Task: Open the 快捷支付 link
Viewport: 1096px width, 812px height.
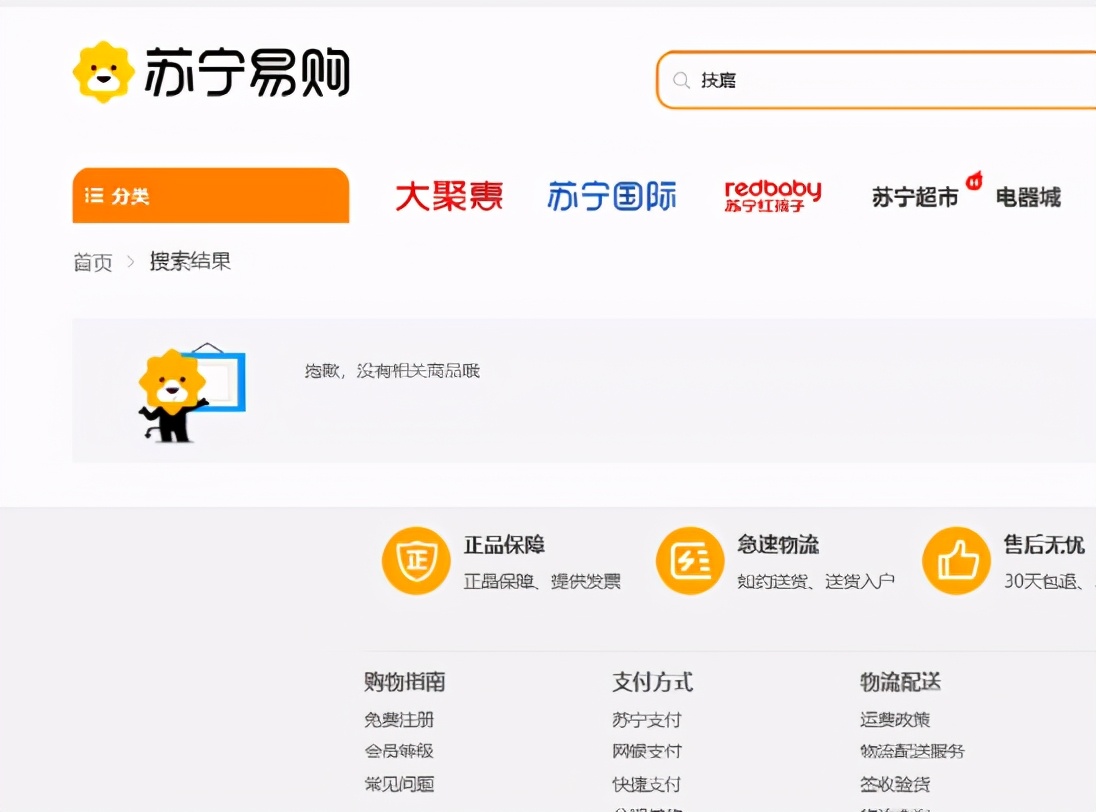Action: coord(647,784)
